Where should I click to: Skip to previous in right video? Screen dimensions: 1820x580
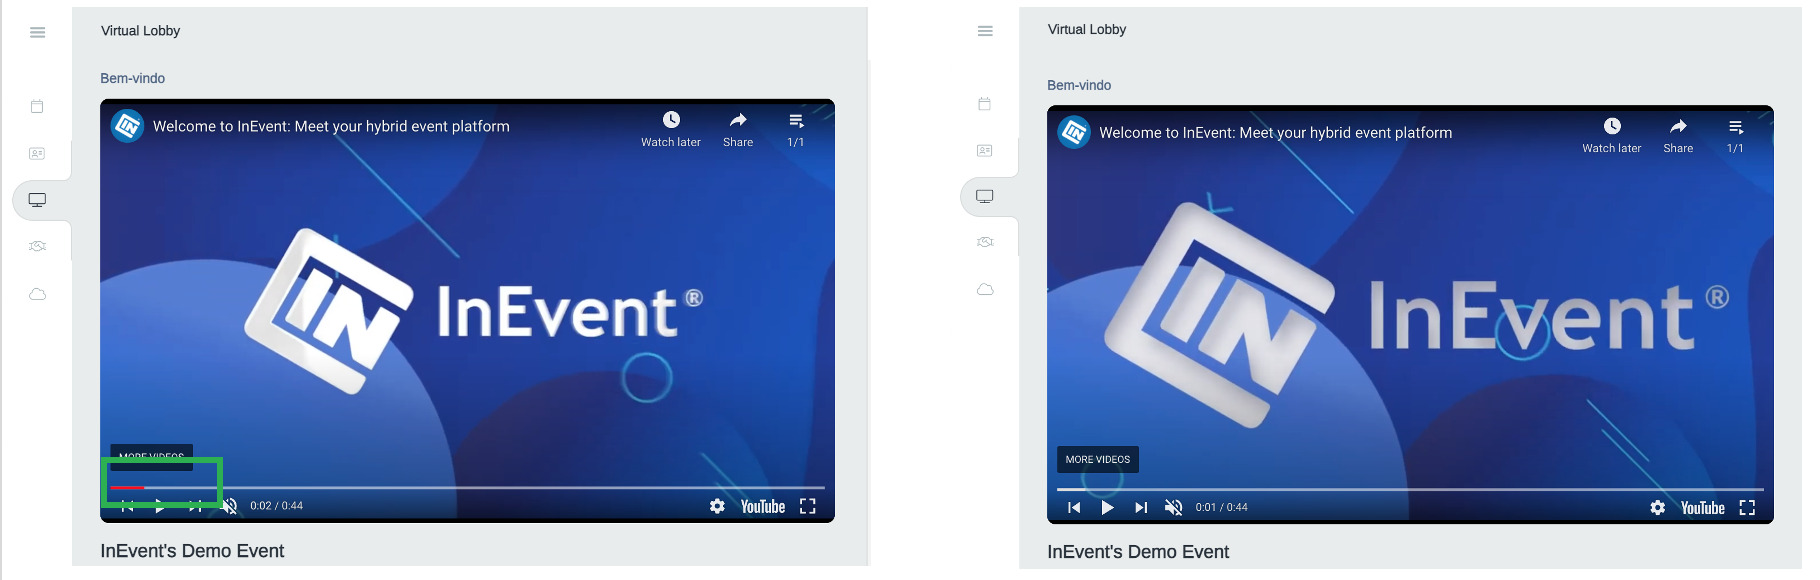tap(1074, 508)
